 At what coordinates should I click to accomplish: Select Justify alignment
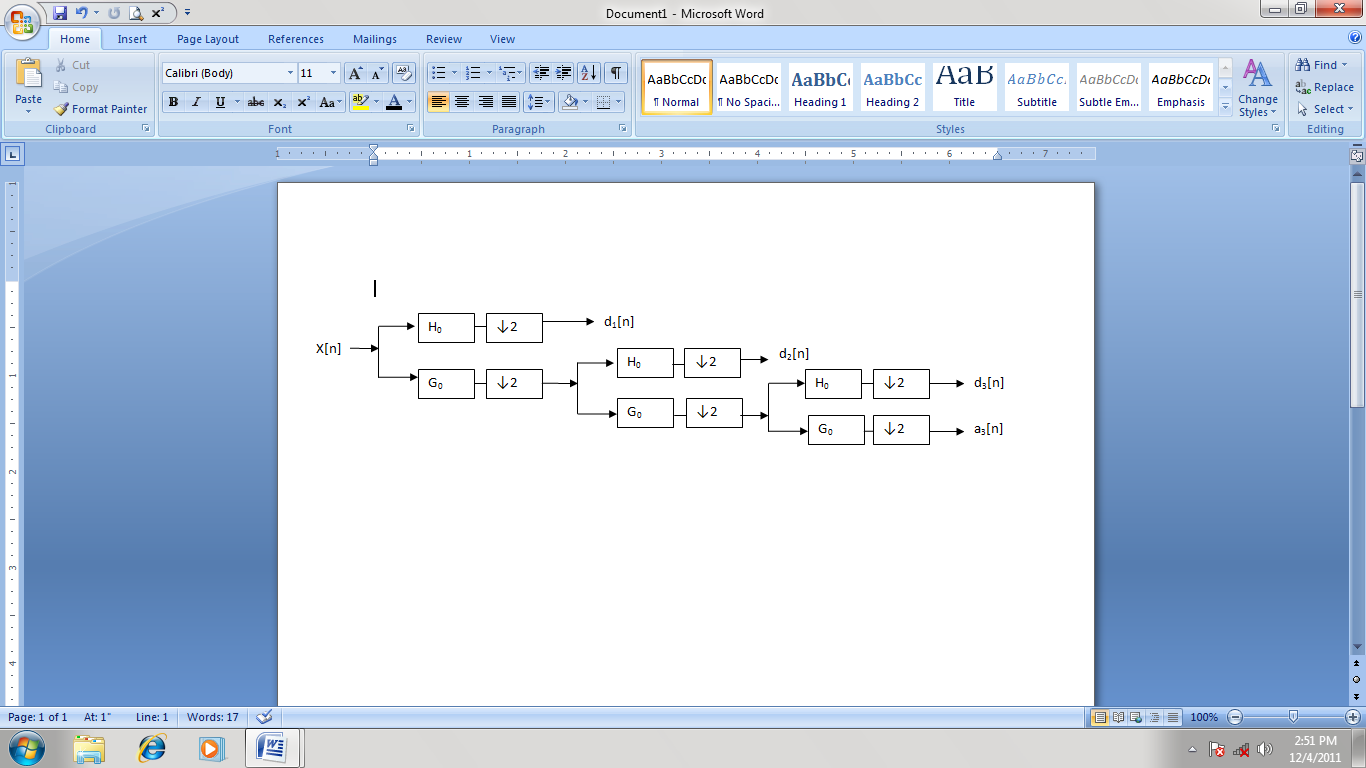point(509,102)
